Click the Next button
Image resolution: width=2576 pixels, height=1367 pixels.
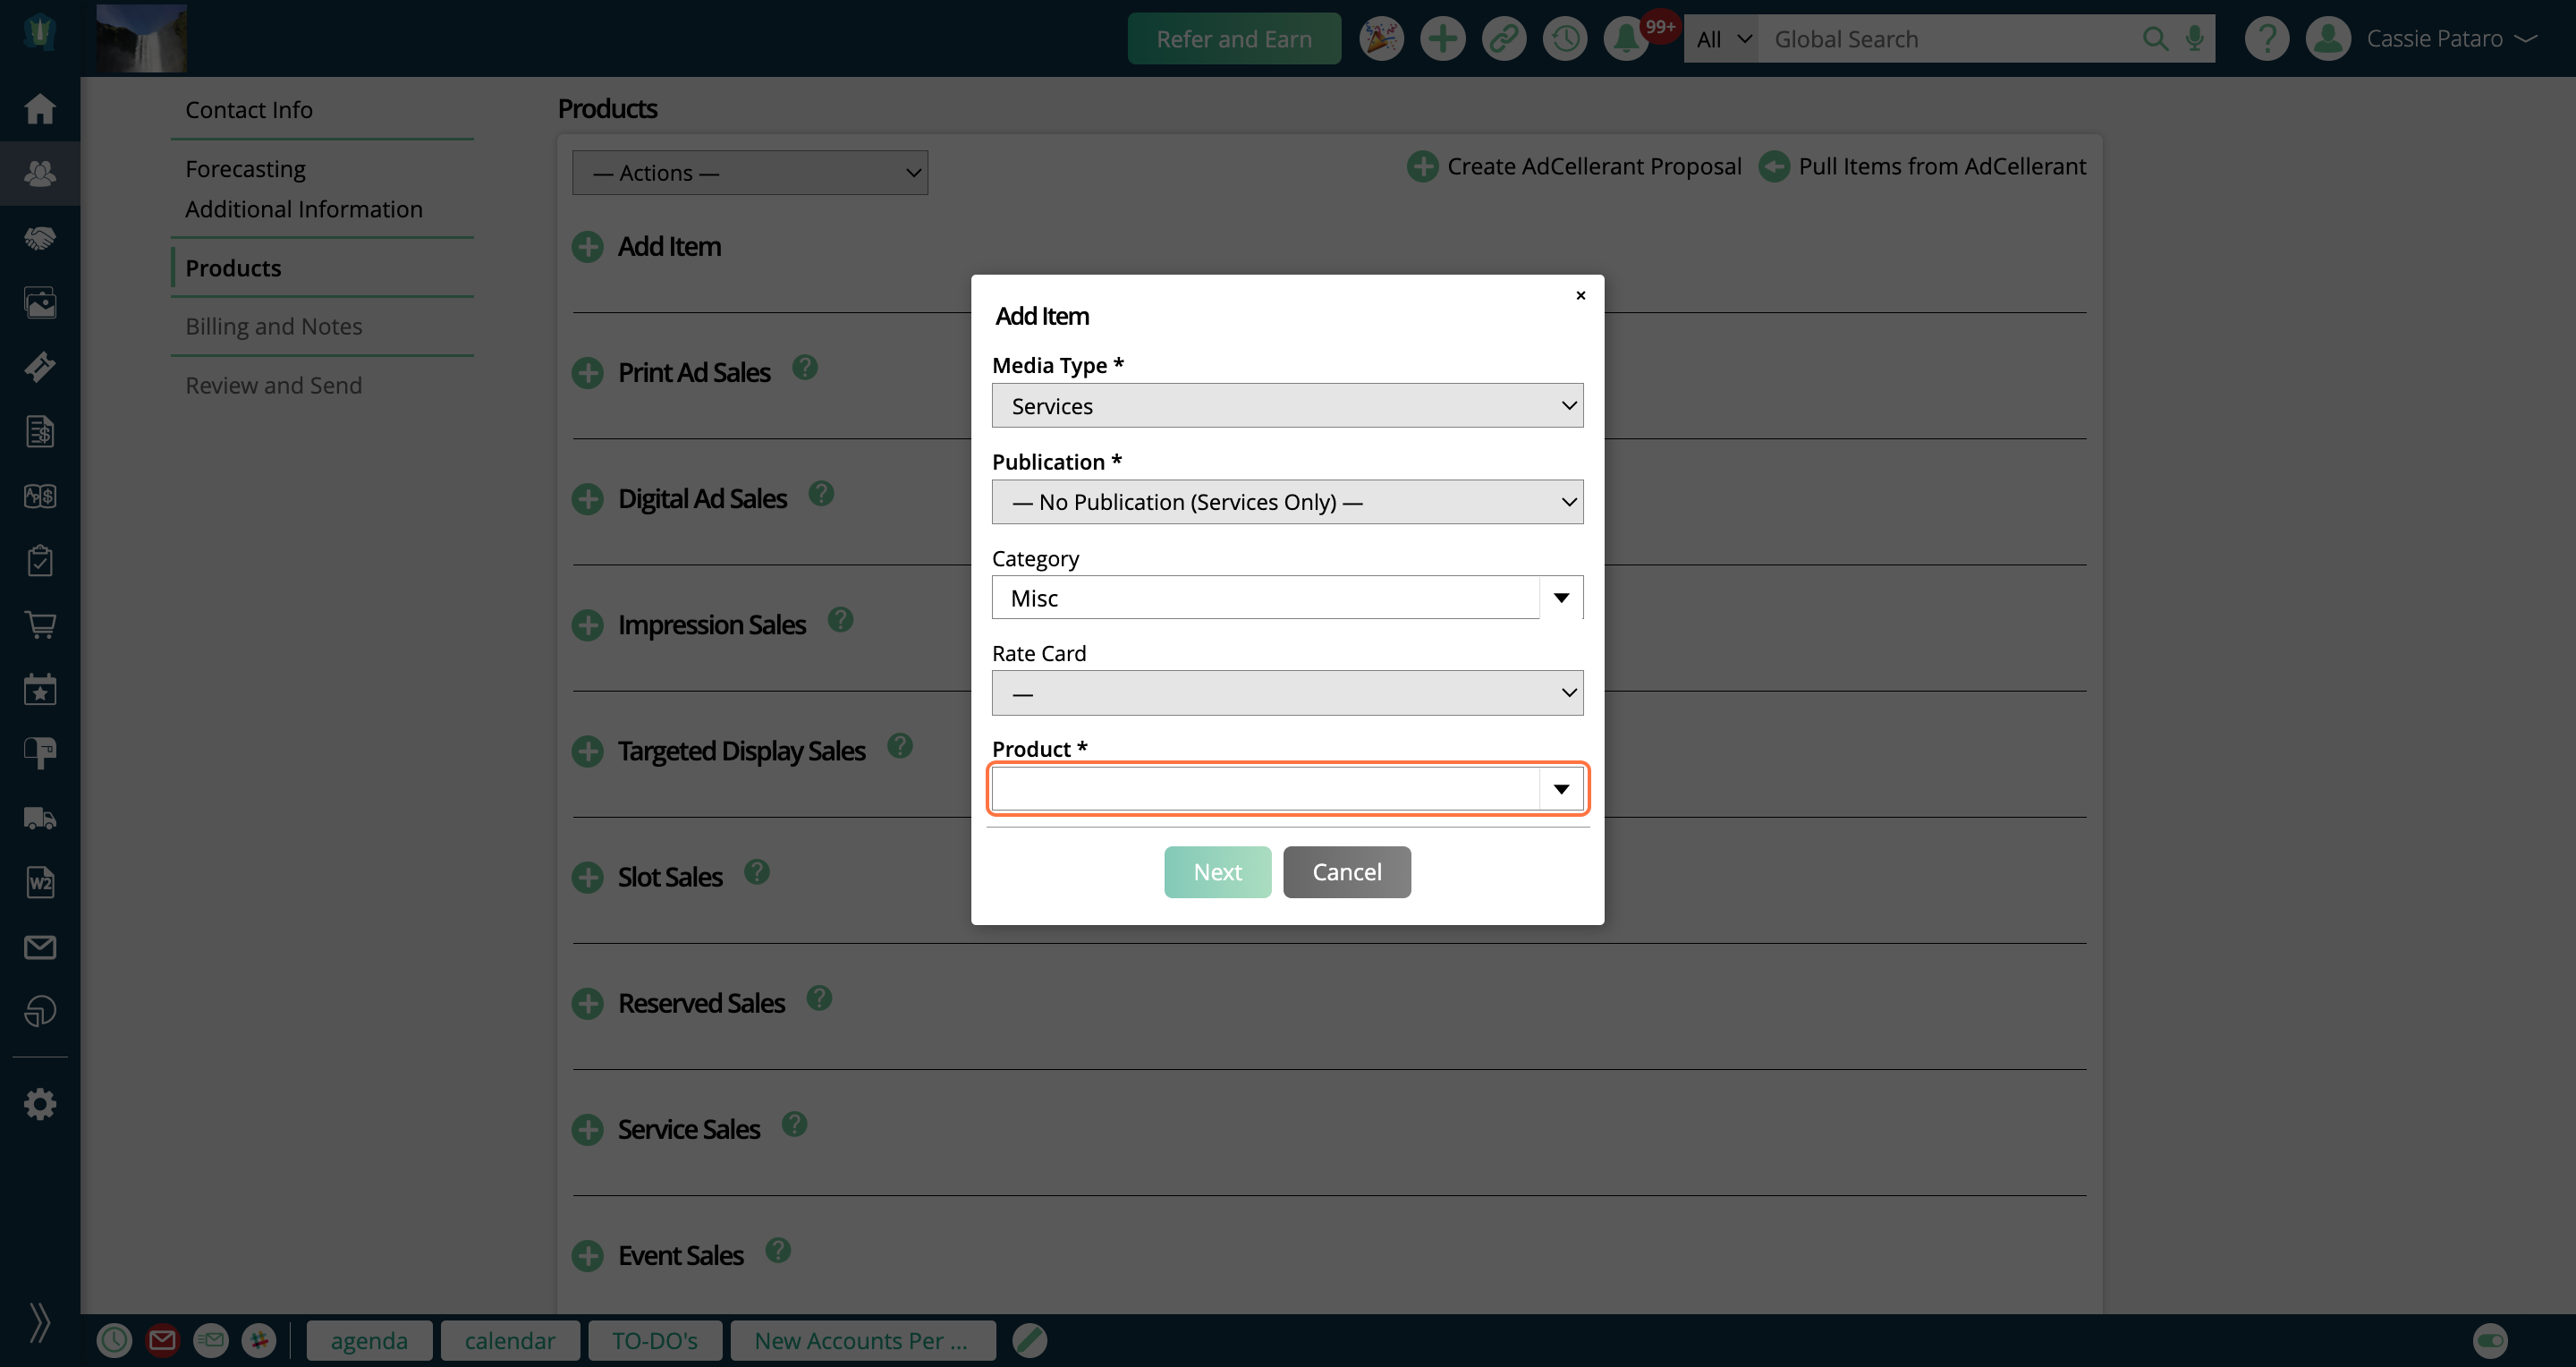point(1217,872)
